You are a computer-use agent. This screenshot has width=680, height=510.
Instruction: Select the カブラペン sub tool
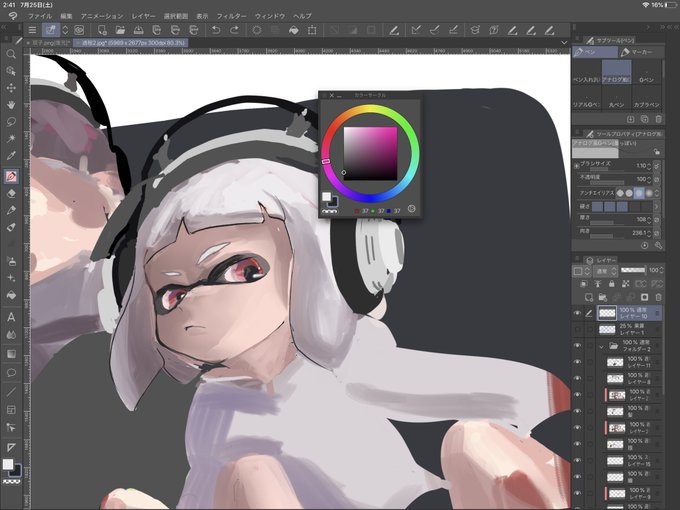point(647,98)
